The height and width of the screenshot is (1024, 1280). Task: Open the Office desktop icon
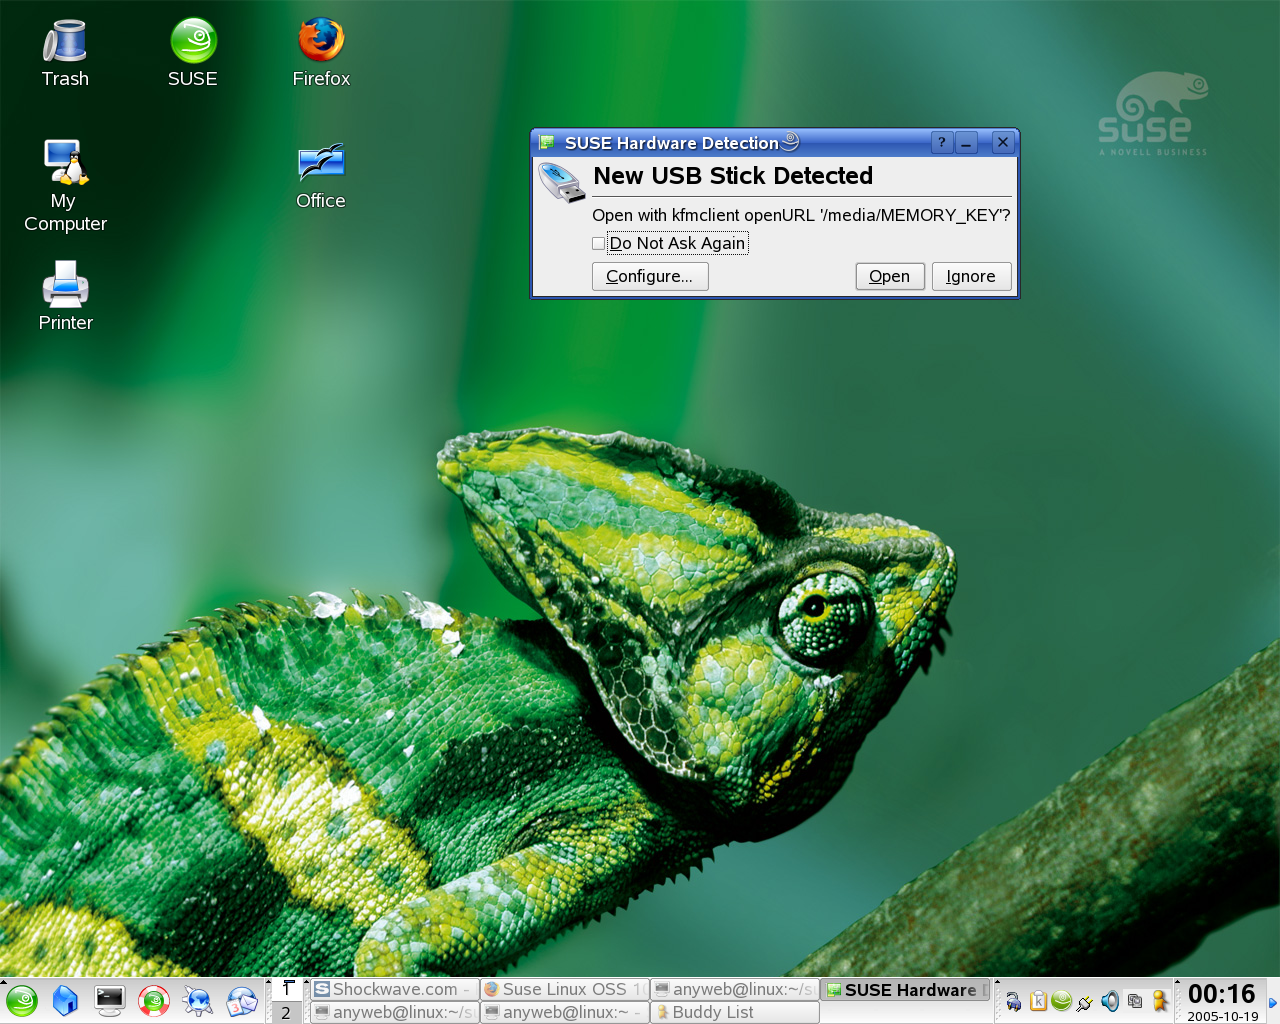(321, 177)
